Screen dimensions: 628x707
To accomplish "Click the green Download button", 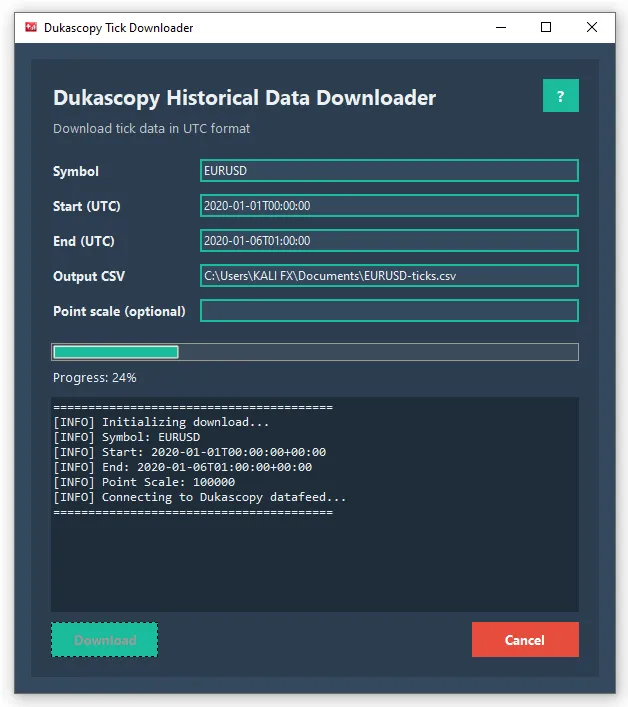I will [105, 640].
